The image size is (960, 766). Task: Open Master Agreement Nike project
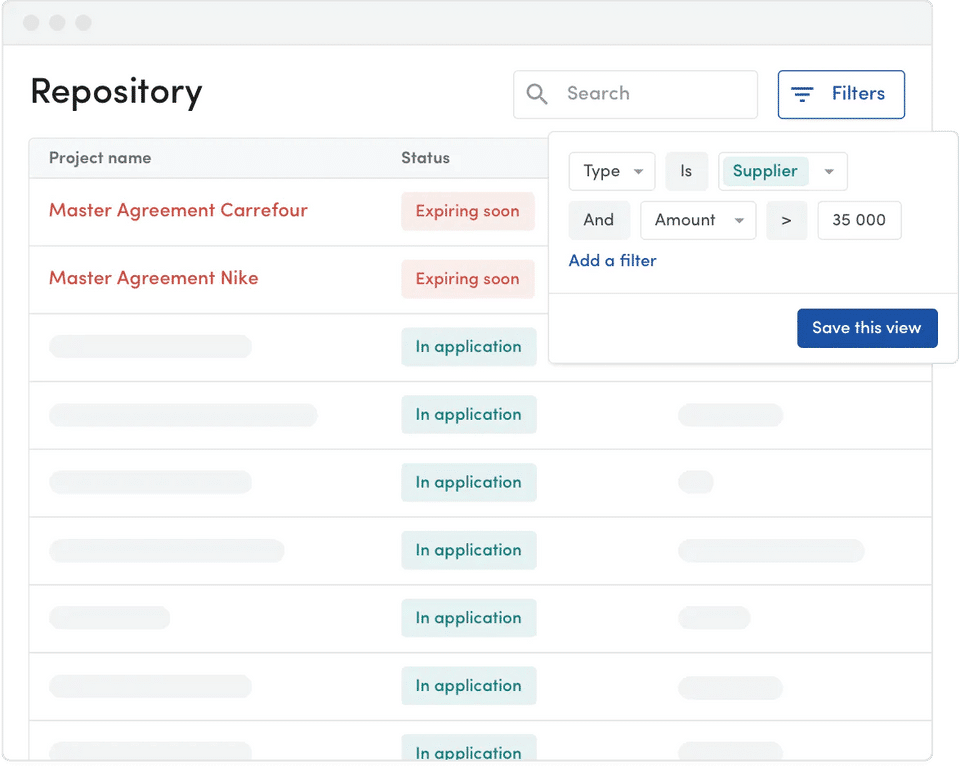154,278
